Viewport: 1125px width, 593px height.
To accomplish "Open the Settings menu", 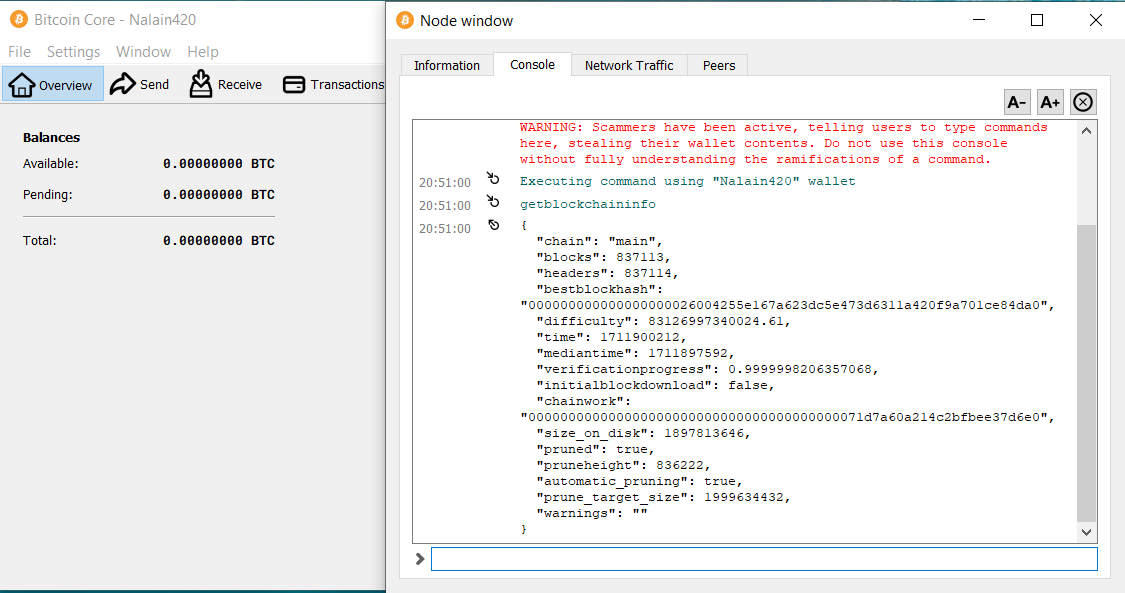I will click(x=73, y=52).
